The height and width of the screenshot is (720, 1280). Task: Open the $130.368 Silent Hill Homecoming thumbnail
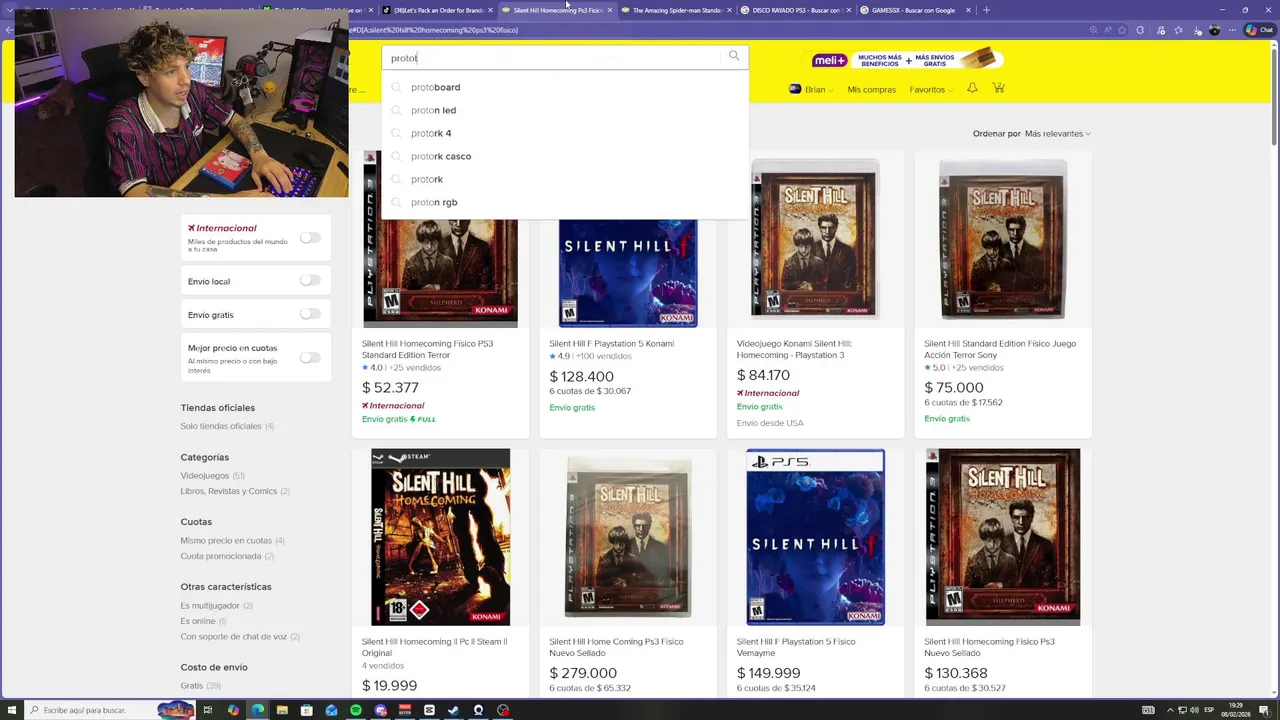(x=1003, y=537)
